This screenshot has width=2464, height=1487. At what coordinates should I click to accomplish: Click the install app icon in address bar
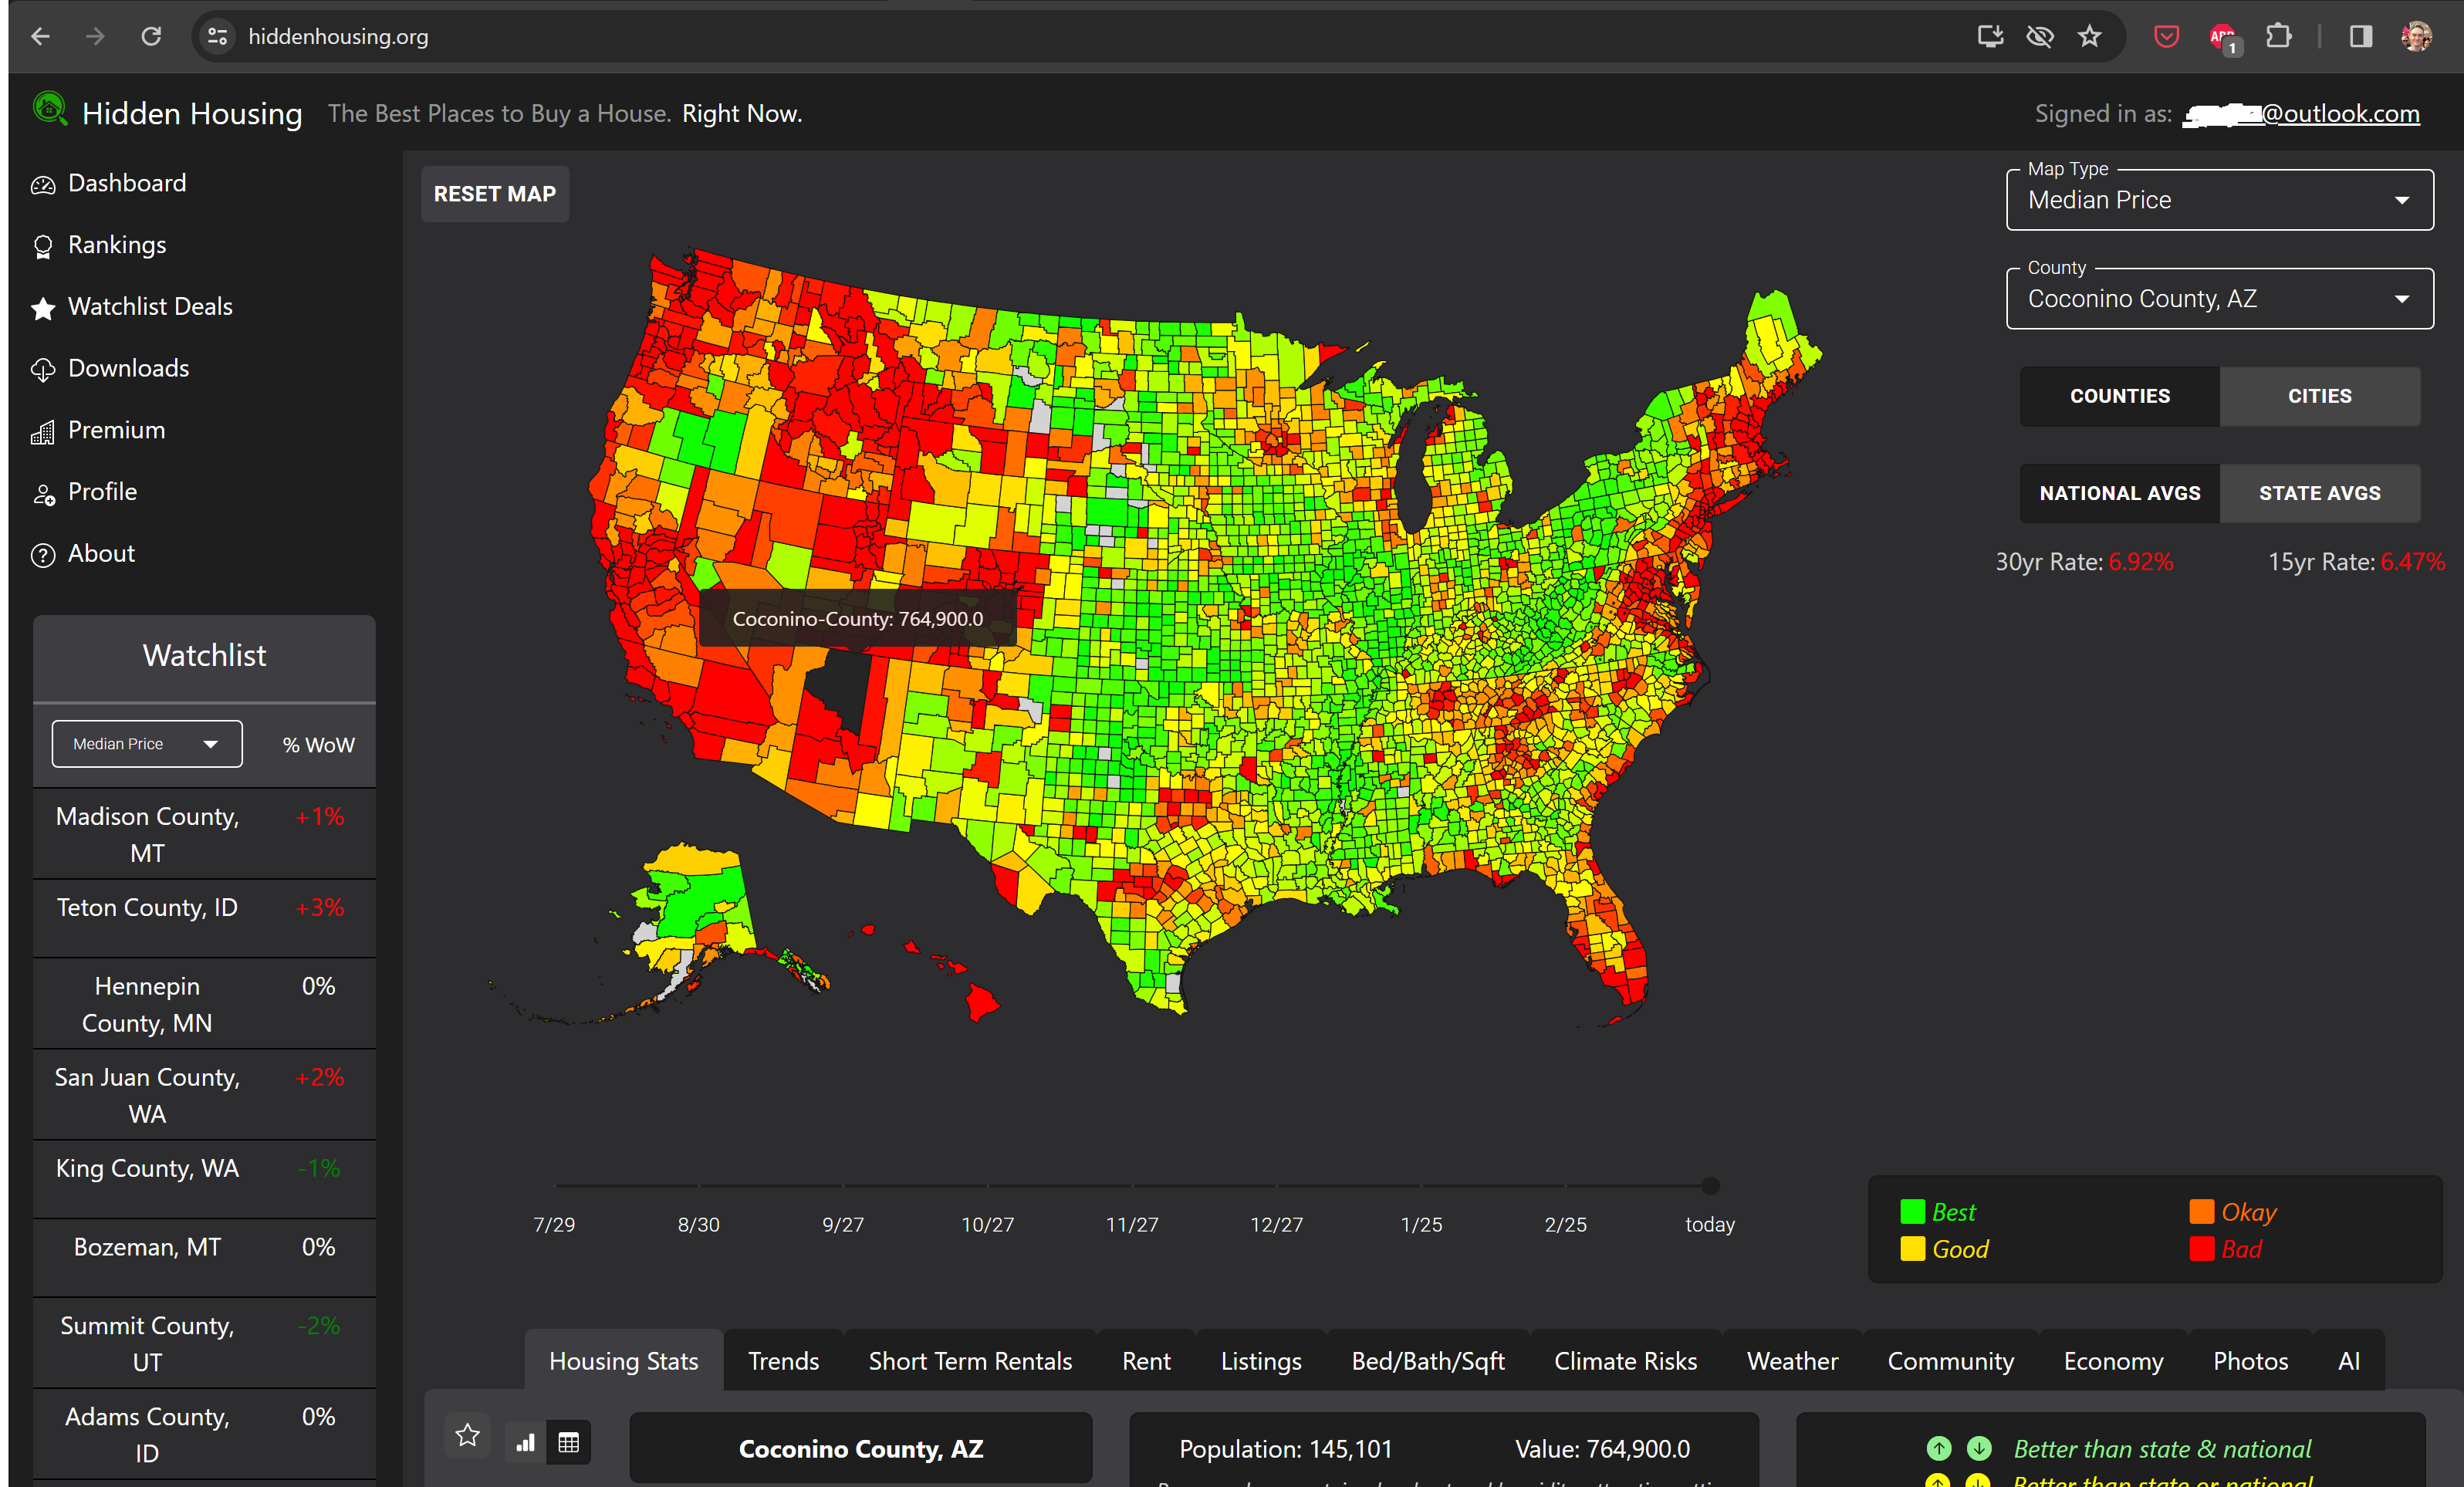(x=1990, y=37)
